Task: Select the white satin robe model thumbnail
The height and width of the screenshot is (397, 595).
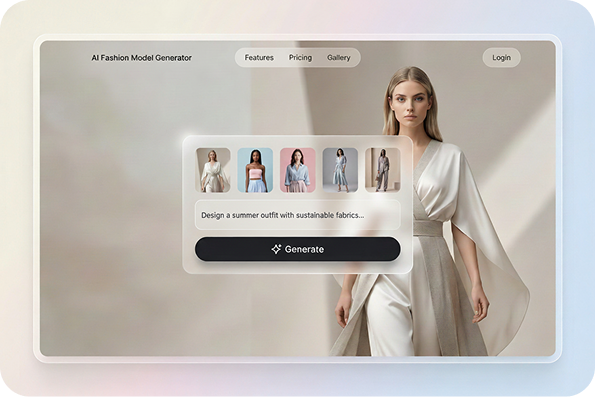Action: pos(213,170)
